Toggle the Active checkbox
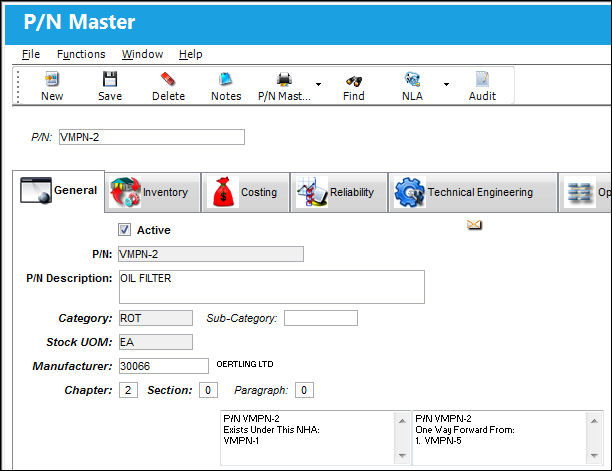The height and width of the screenshot is (471, 612). pyautogui.click(x=125, y=229)
